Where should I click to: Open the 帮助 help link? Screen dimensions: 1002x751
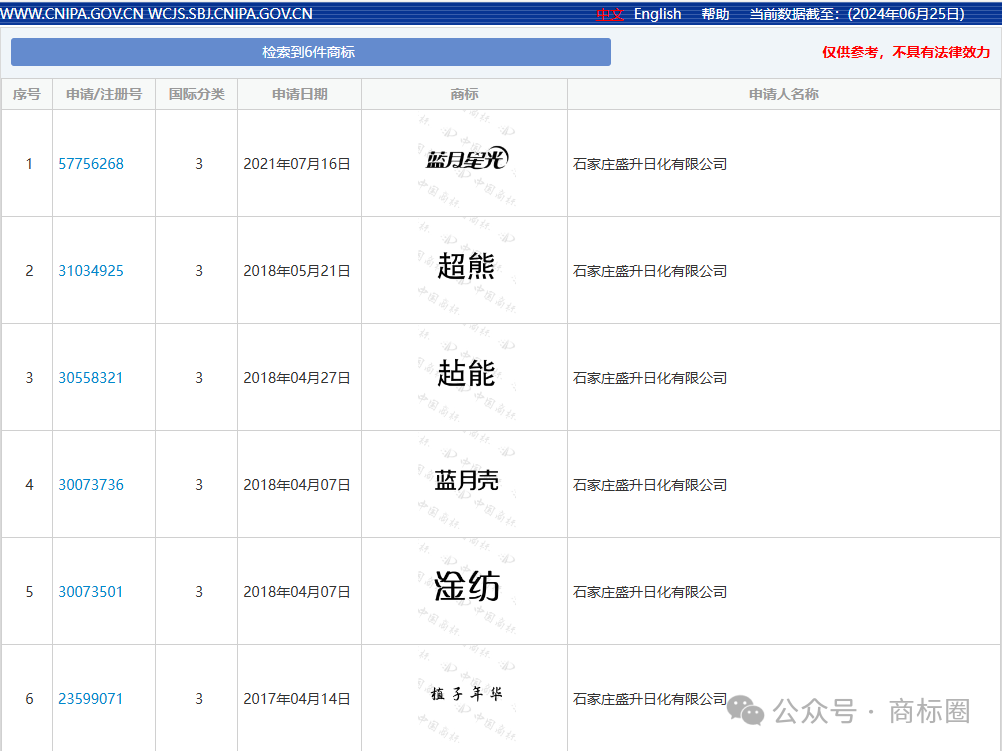pos(715,14)
